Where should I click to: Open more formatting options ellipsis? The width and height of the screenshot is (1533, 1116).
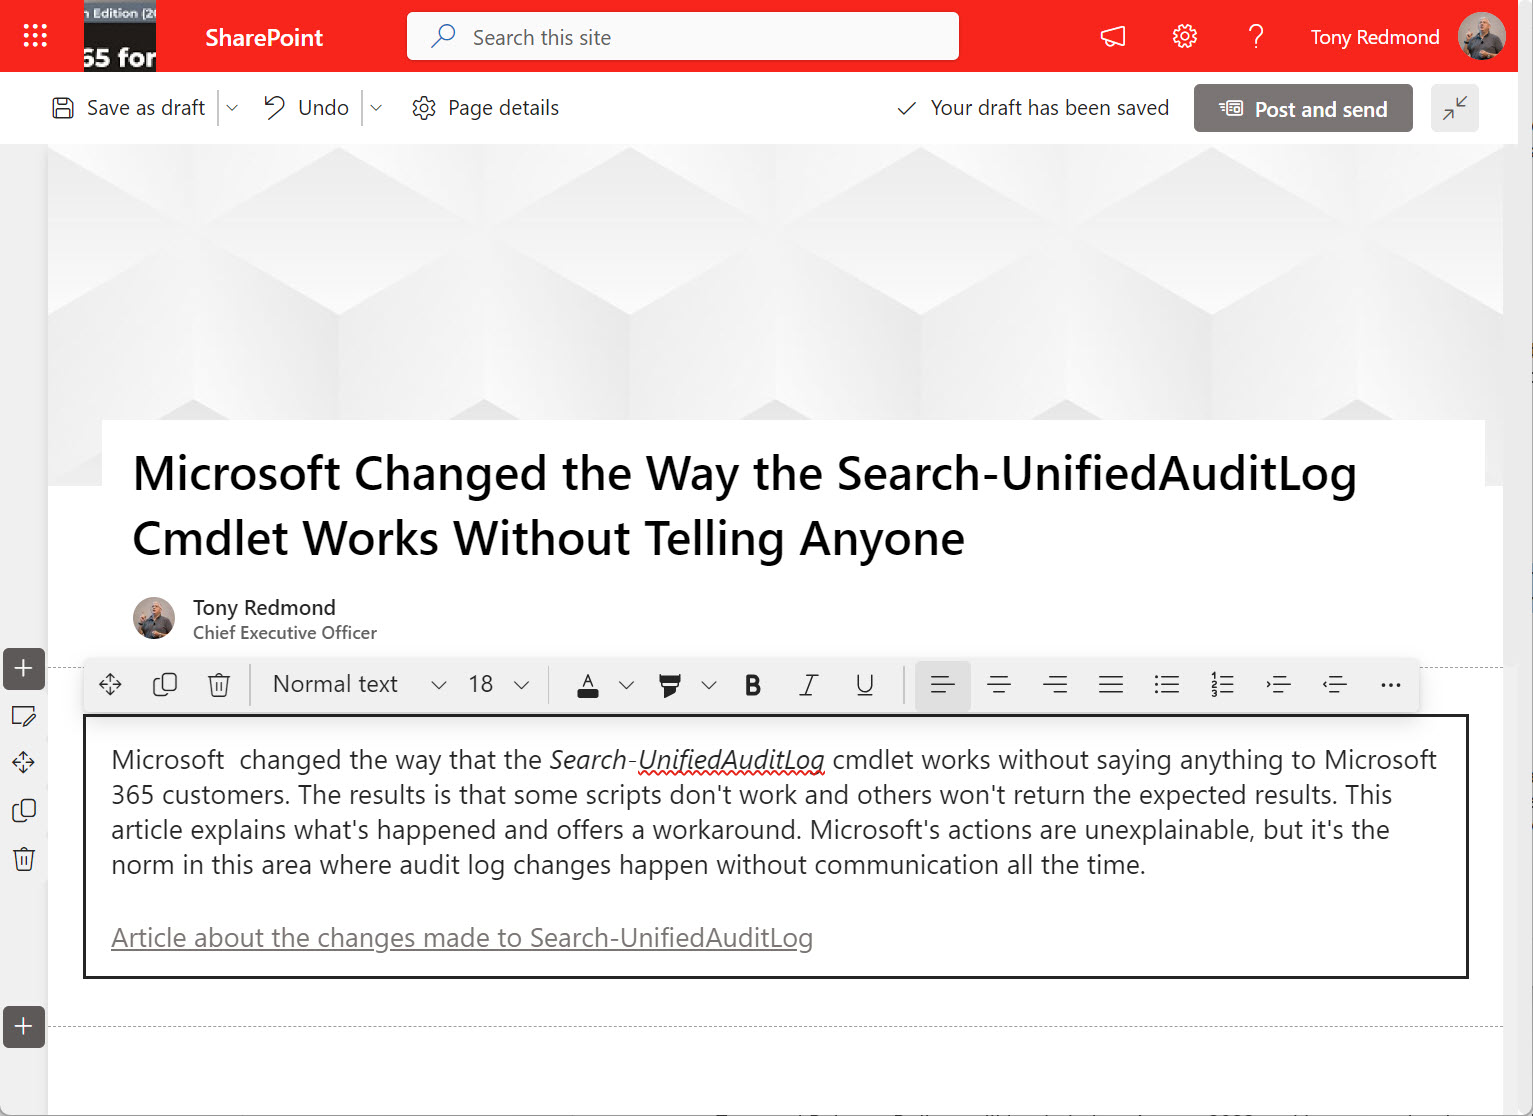point(1390,685)
